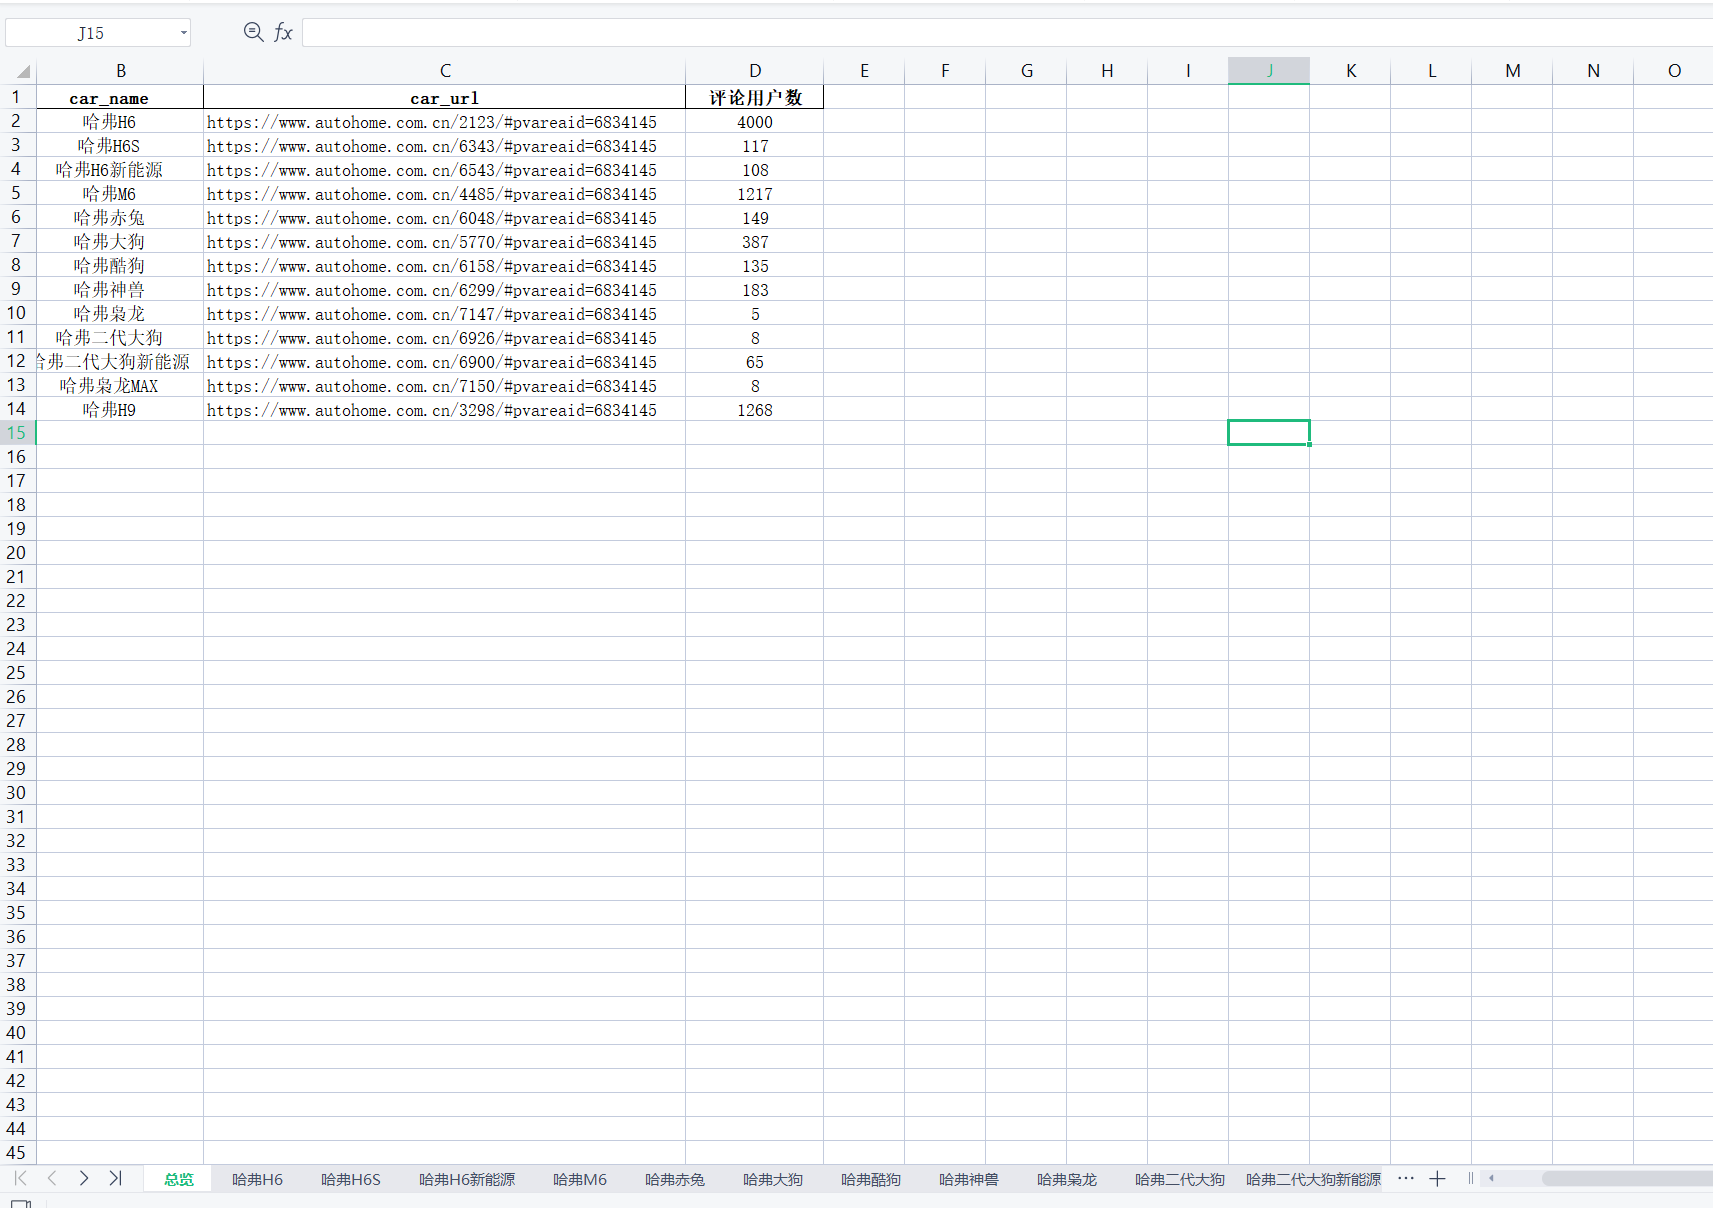Click the horizontal scrollbar thumb

coord(1627,1178)
